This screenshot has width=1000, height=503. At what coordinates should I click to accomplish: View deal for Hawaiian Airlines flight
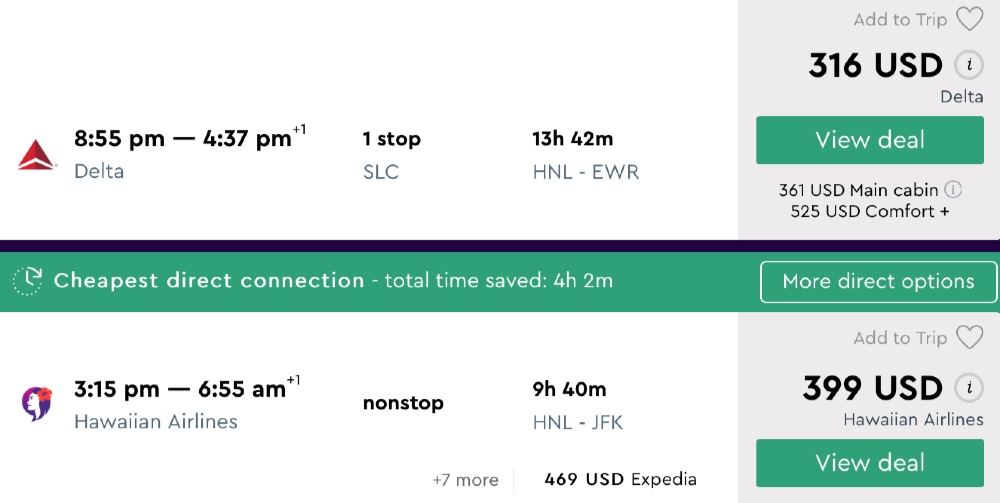pos(869,463)
